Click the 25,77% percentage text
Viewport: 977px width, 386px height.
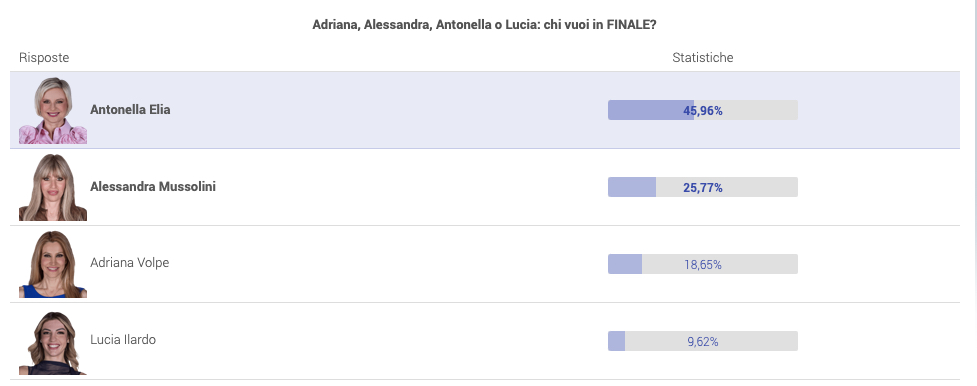[x=703, y=188]
